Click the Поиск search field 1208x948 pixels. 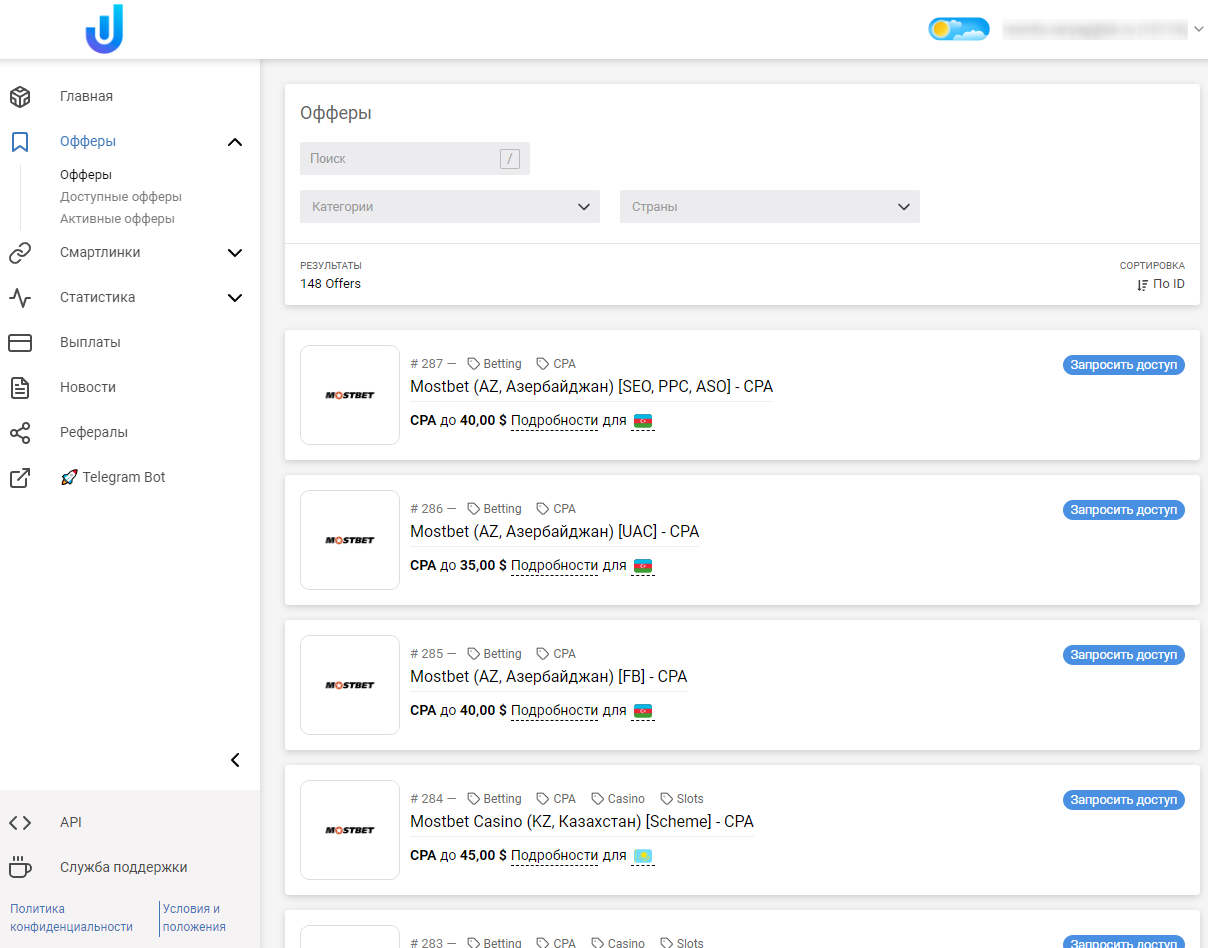click(x=400, y=159)
